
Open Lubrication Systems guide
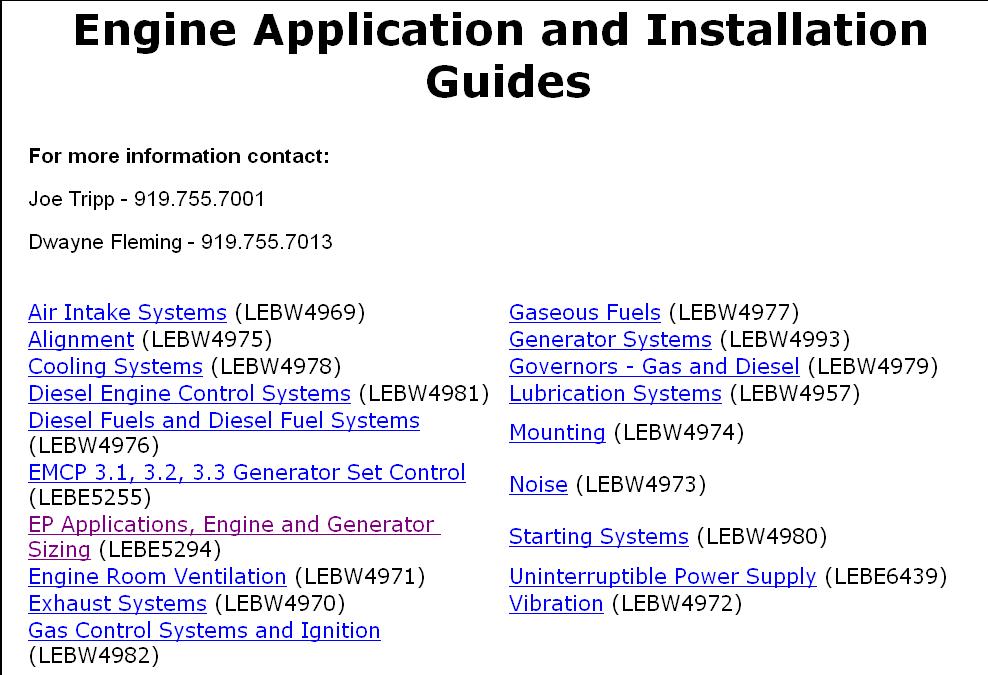[615, 394]
